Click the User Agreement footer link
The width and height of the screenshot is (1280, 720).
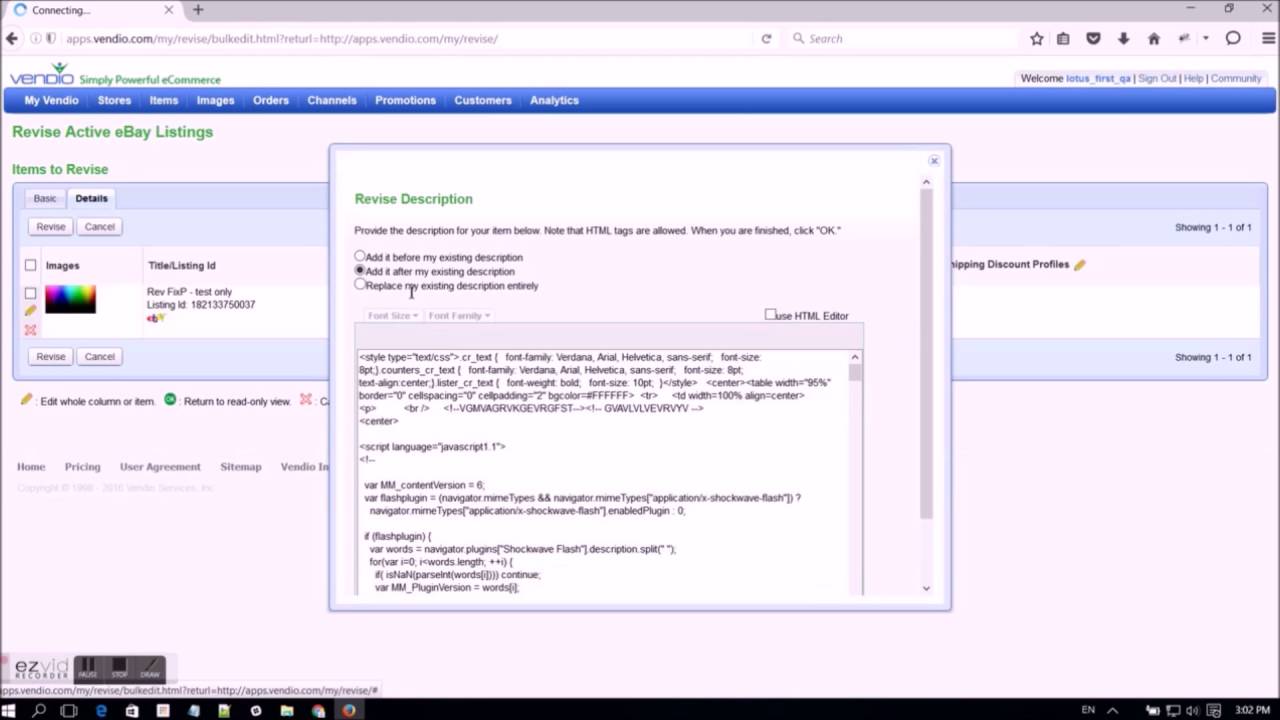[160, 466]
